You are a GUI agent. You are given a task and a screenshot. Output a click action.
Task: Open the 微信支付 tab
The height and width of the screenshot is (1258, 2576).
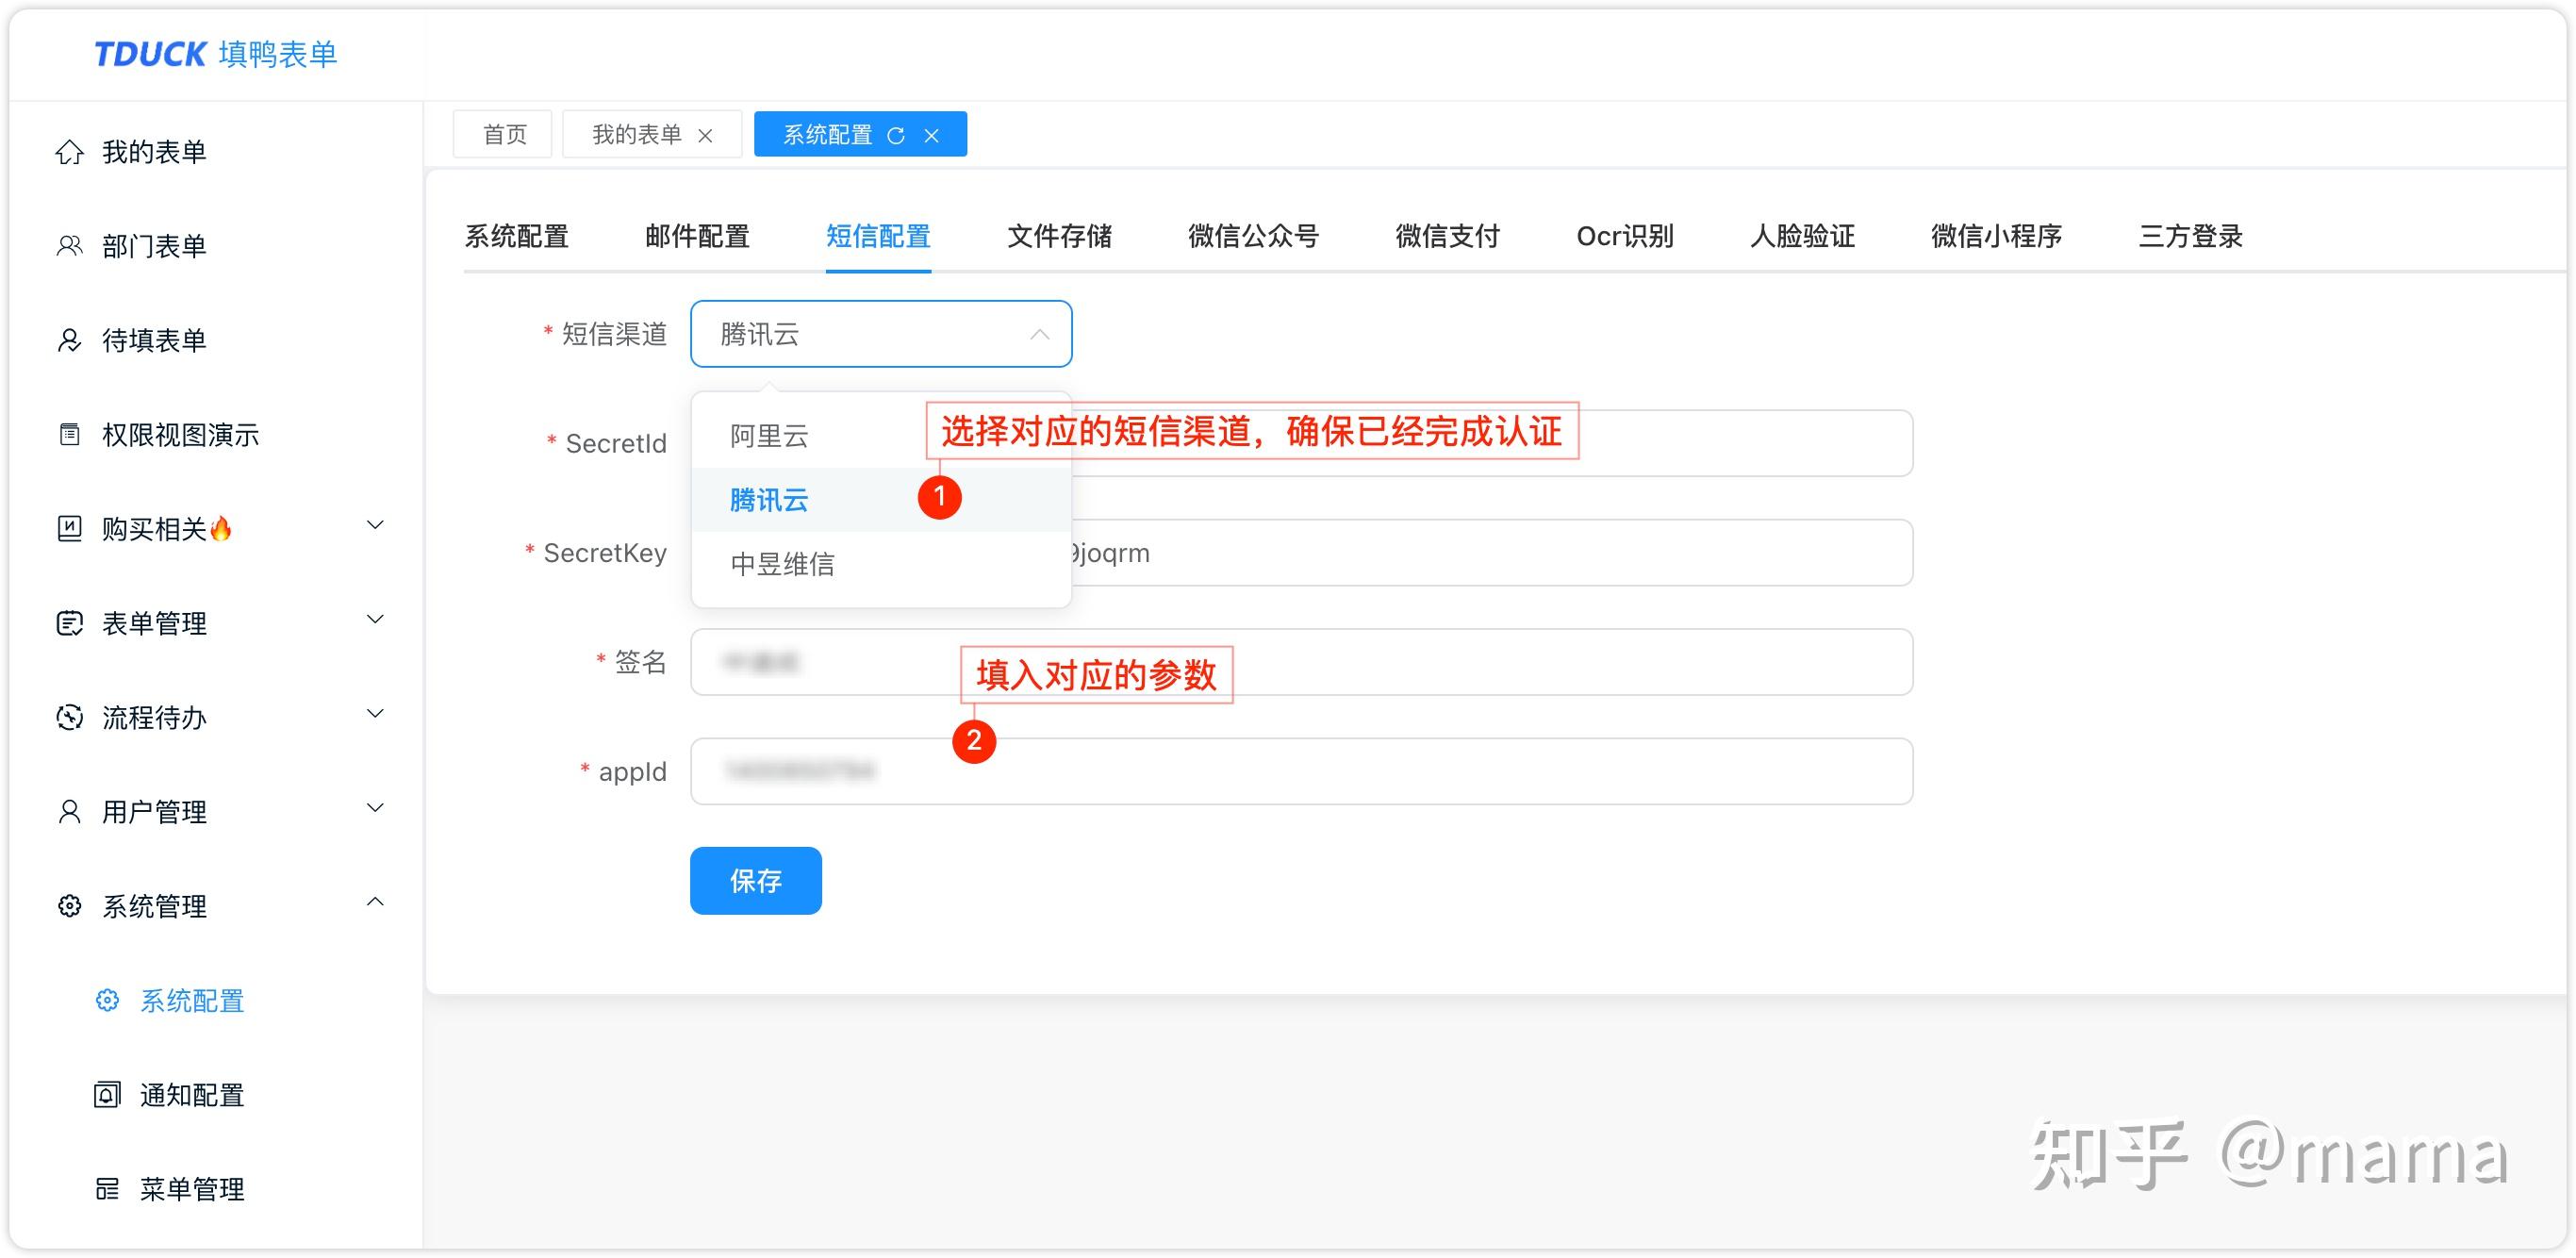pos(1447,236)
